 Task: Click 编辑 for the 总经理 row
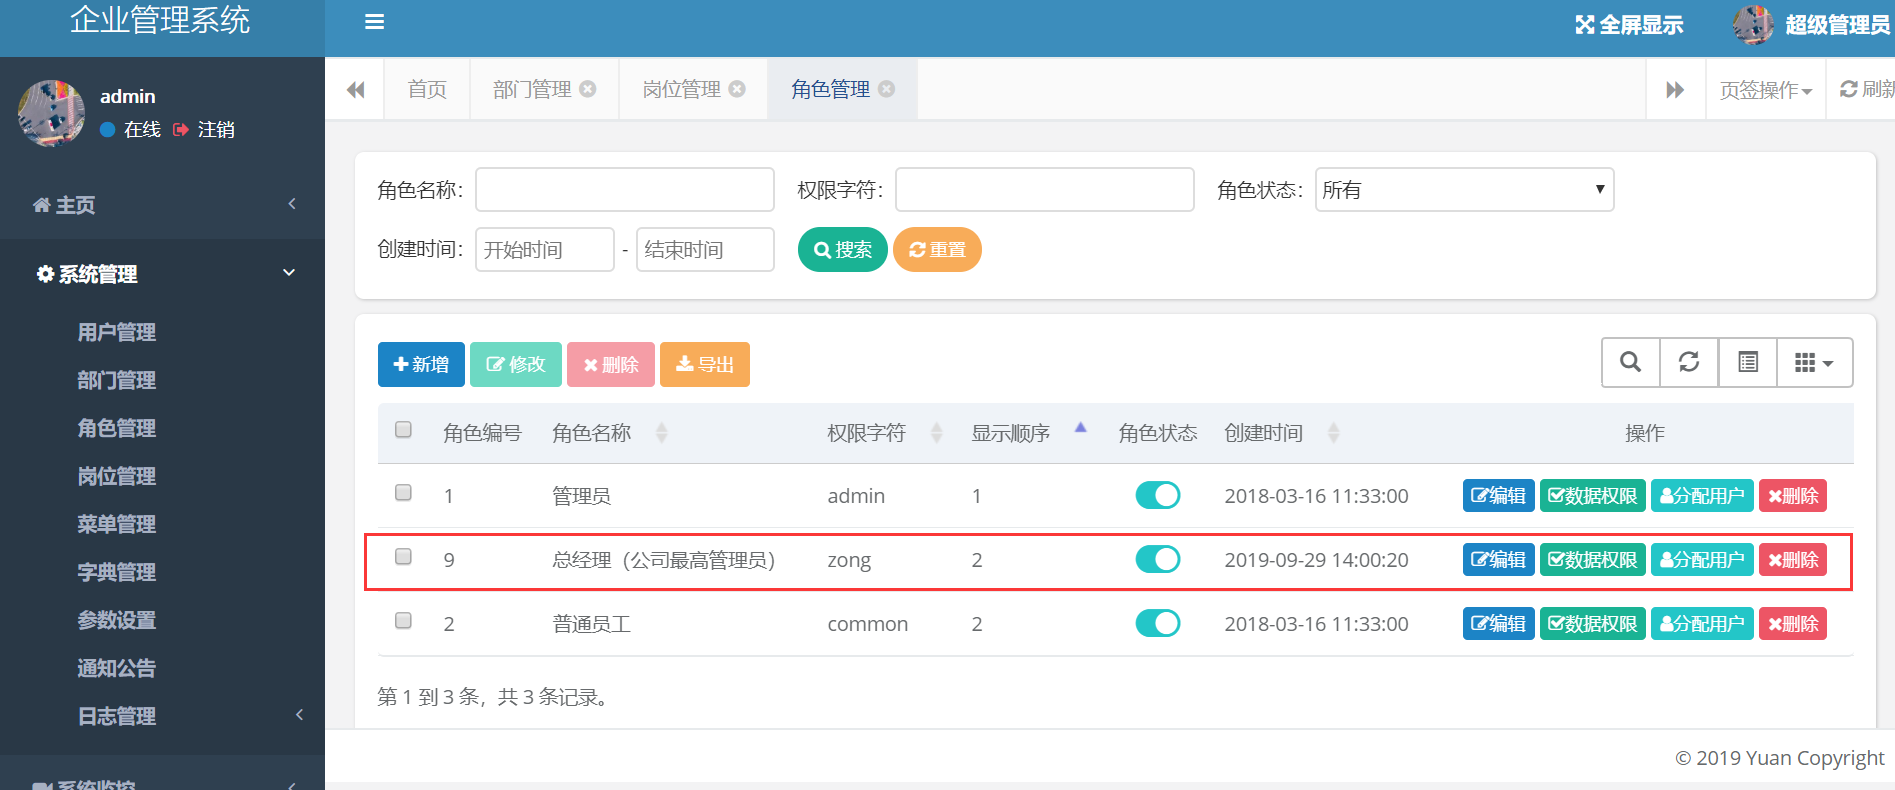coord(1498,559)
